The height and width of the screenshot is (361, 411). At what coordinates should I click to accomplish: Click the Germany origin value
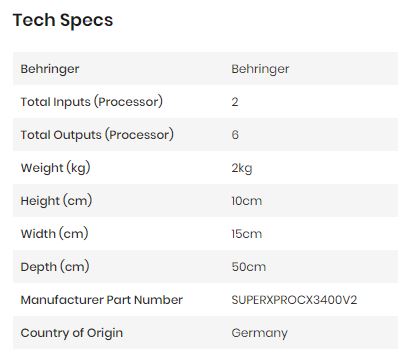point(259,333)
